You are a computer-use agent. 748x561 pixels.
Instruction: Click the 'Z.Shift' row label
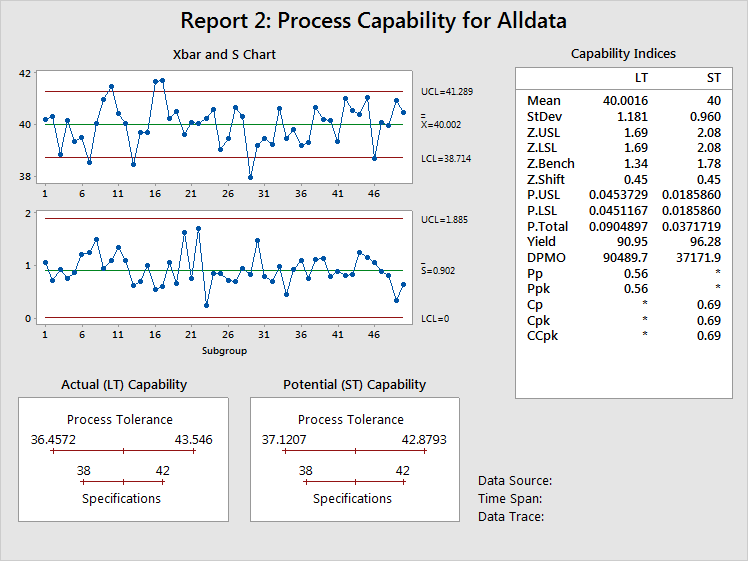(x=546, y=179)
